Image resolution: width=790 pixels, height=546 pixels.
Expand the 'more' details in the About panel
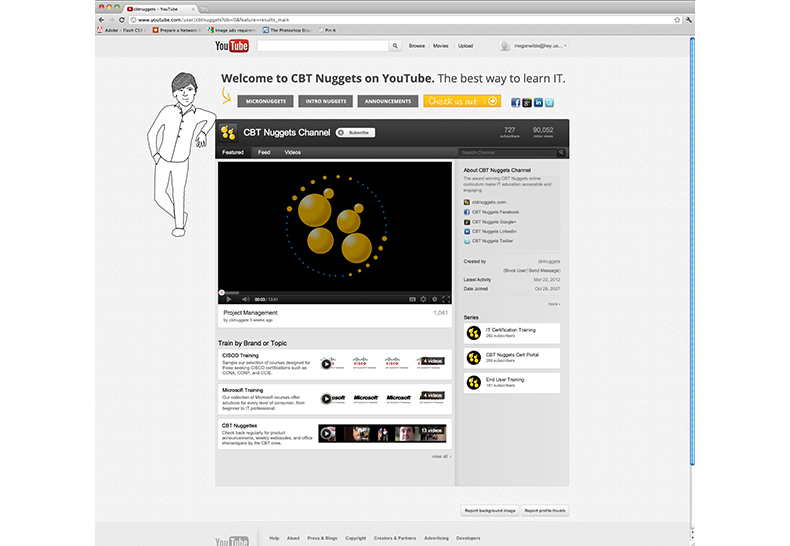(554, 303)
